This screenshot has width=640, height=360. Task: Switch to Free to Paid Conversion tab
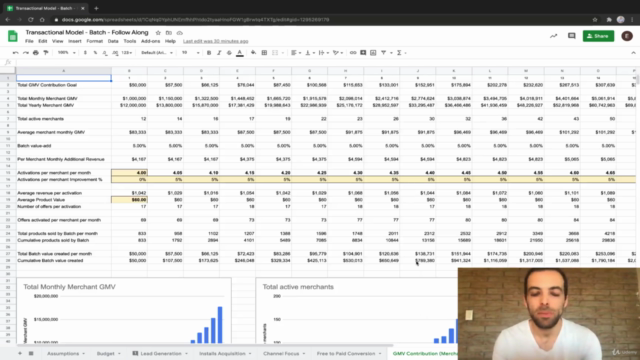click(349, 353)
